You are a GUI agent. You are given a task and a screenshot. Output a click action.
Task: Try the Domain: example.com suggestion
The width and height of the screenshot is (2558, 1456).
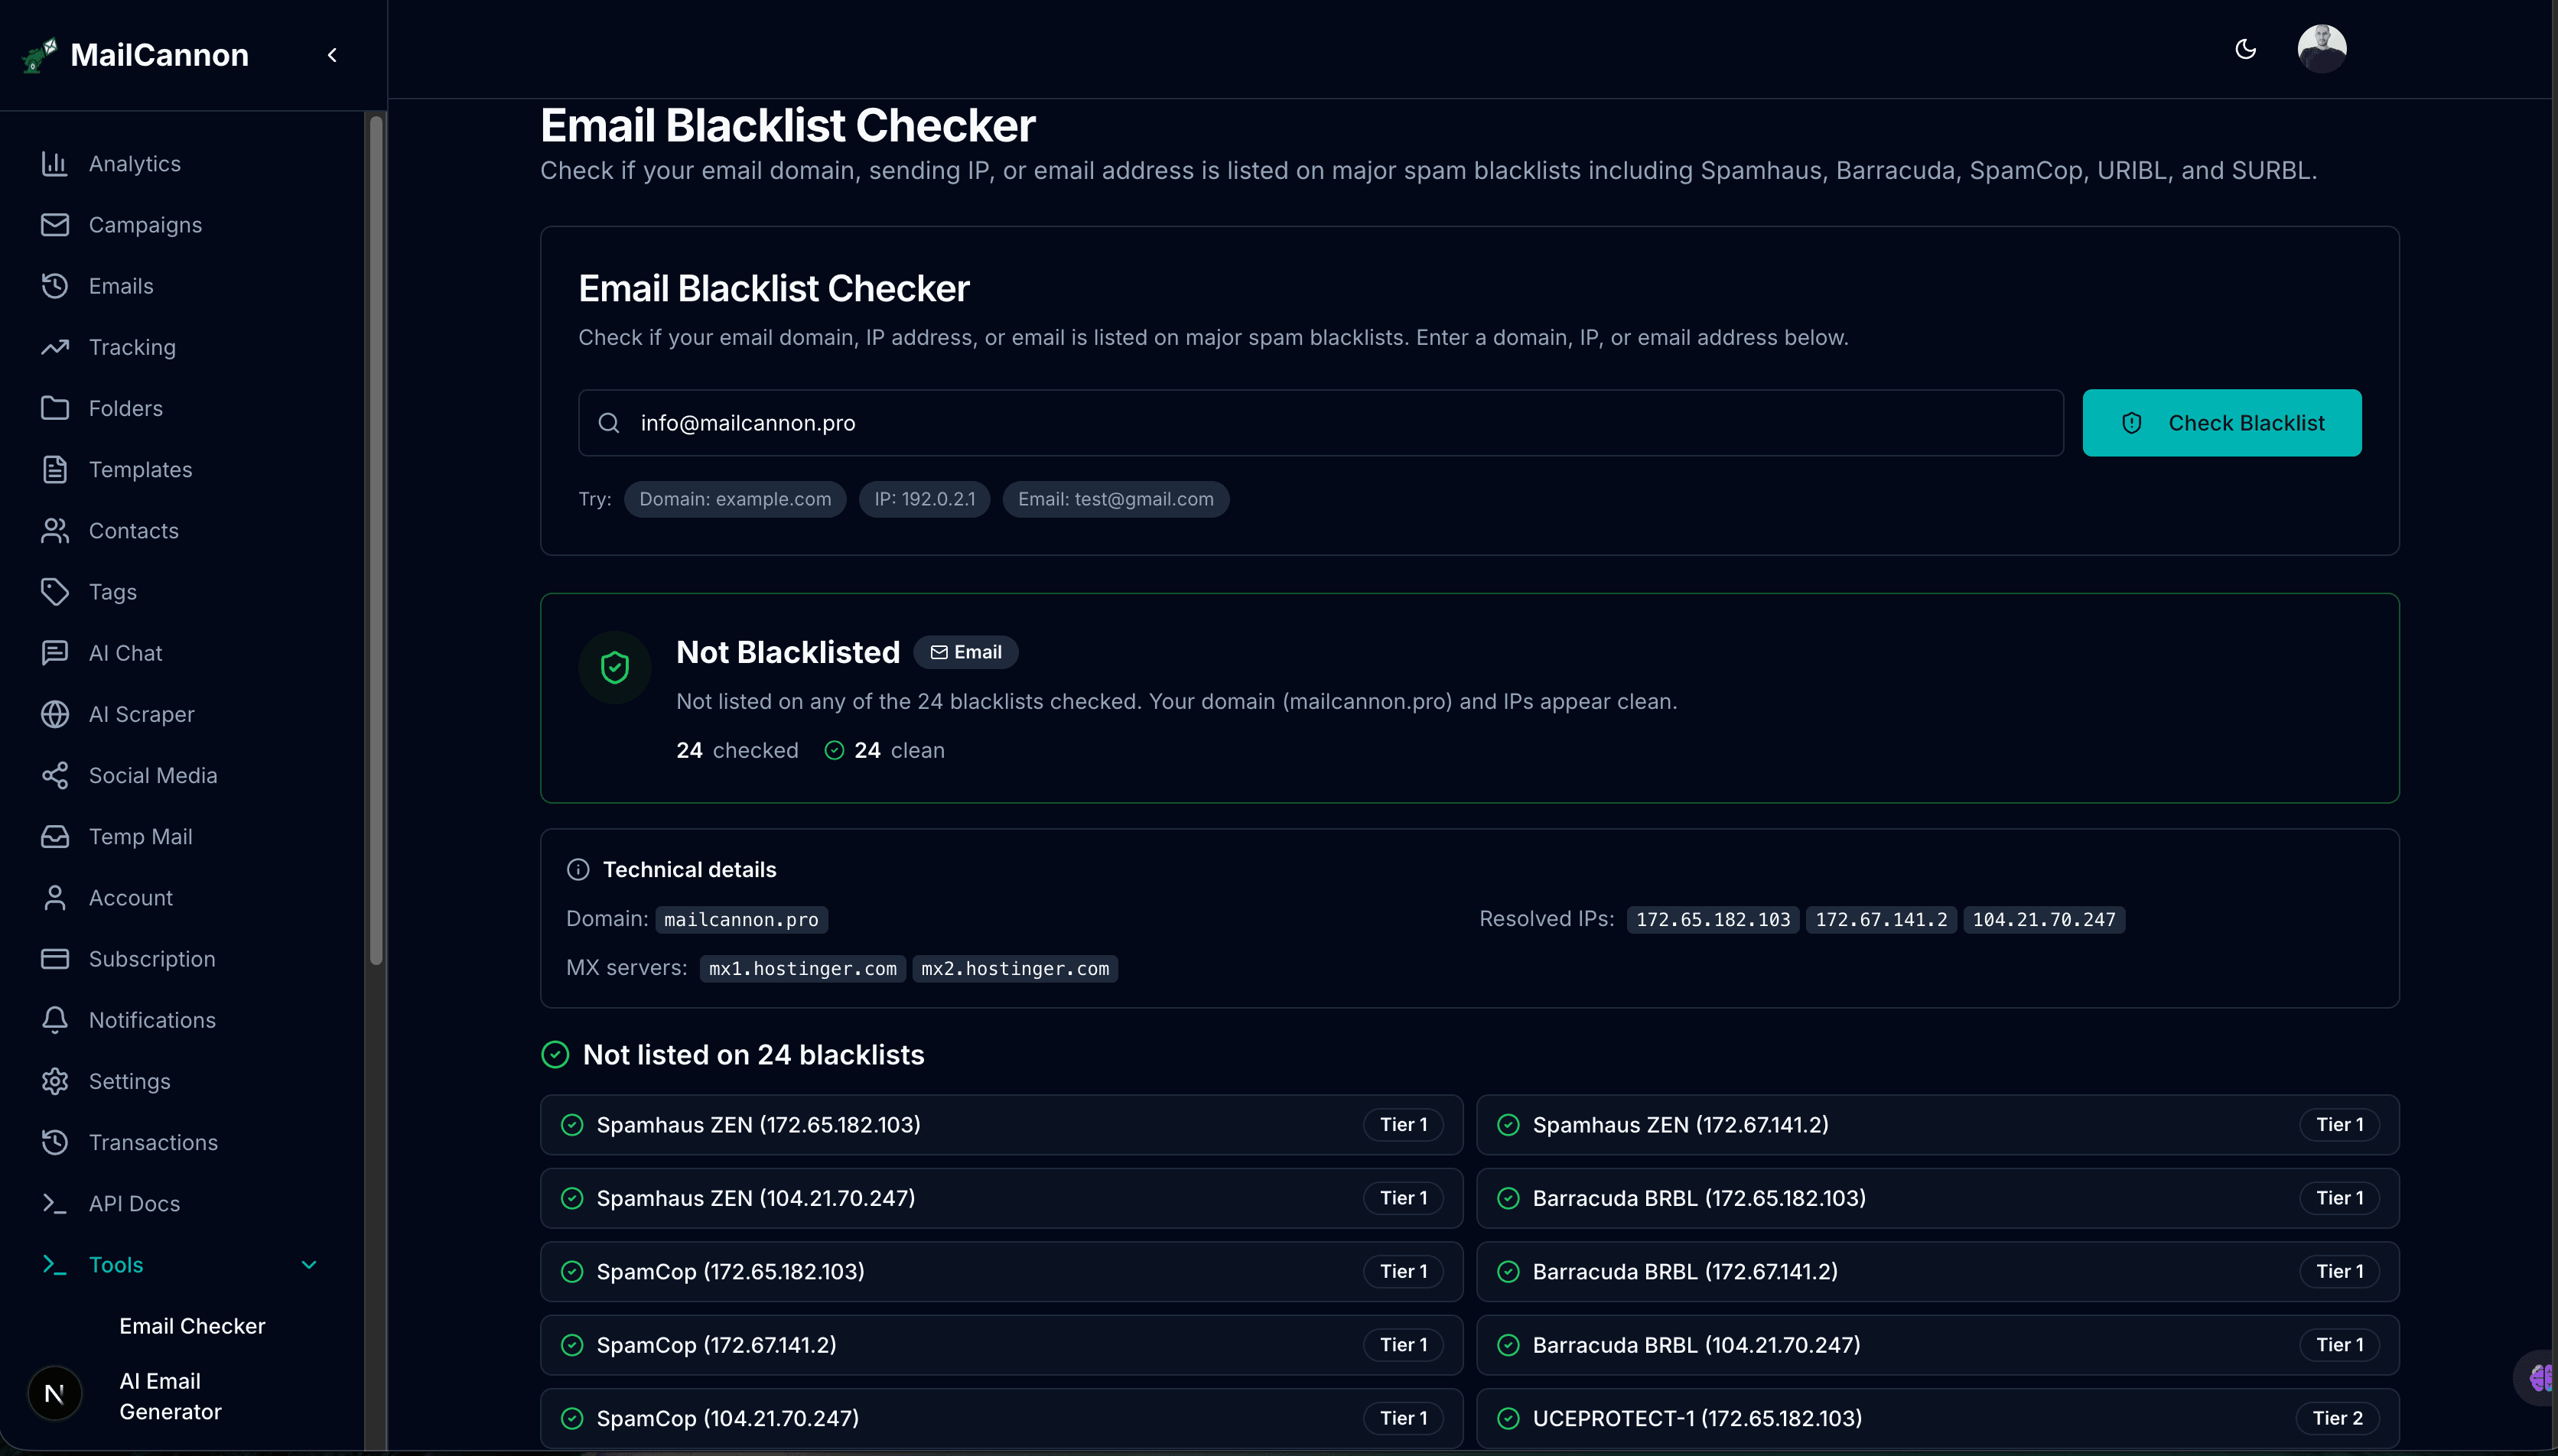[734, 499]
